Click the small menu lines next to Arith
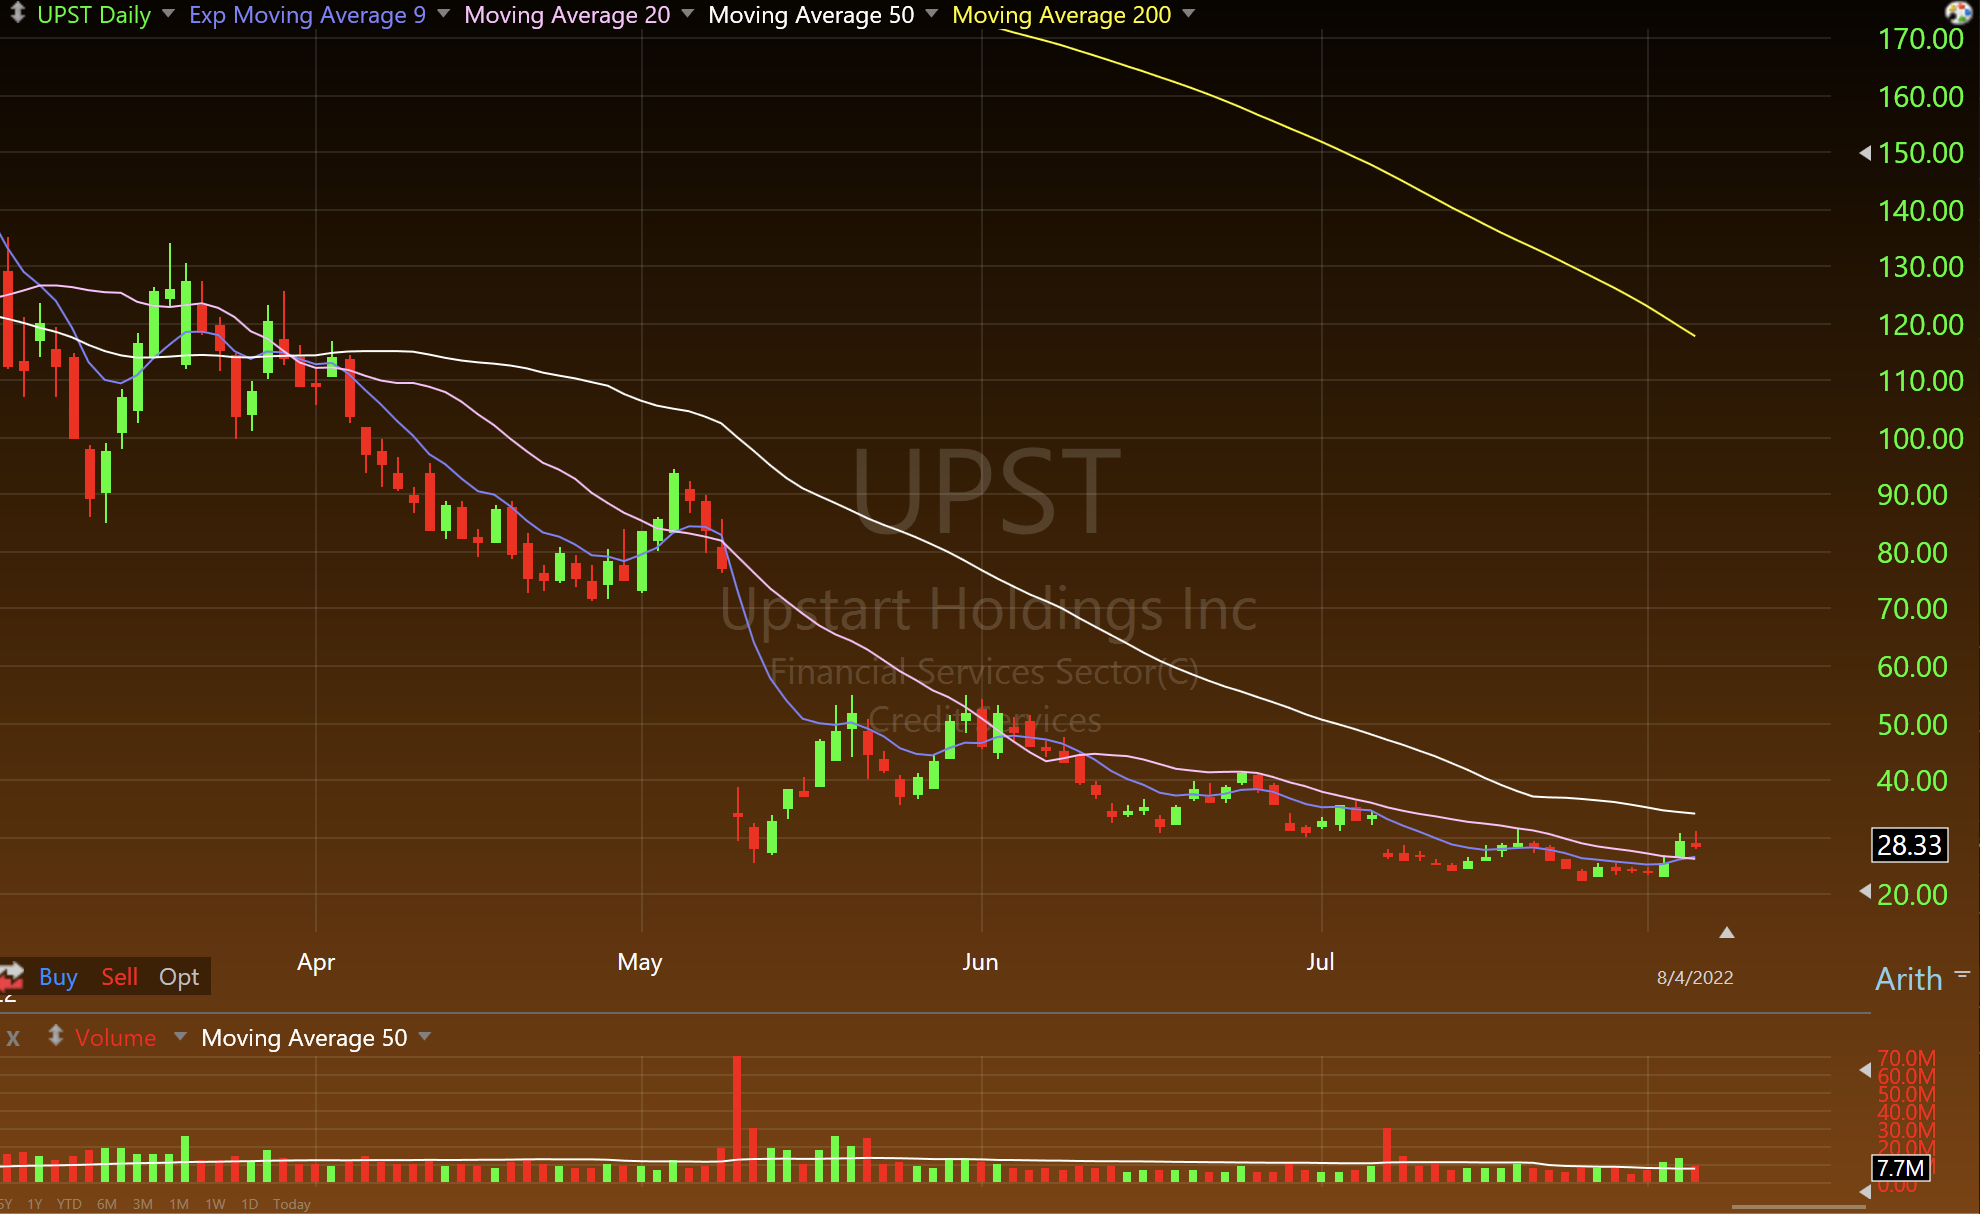The image size is (1980, 1214). pyautogui.click(x=1962, y=973)
